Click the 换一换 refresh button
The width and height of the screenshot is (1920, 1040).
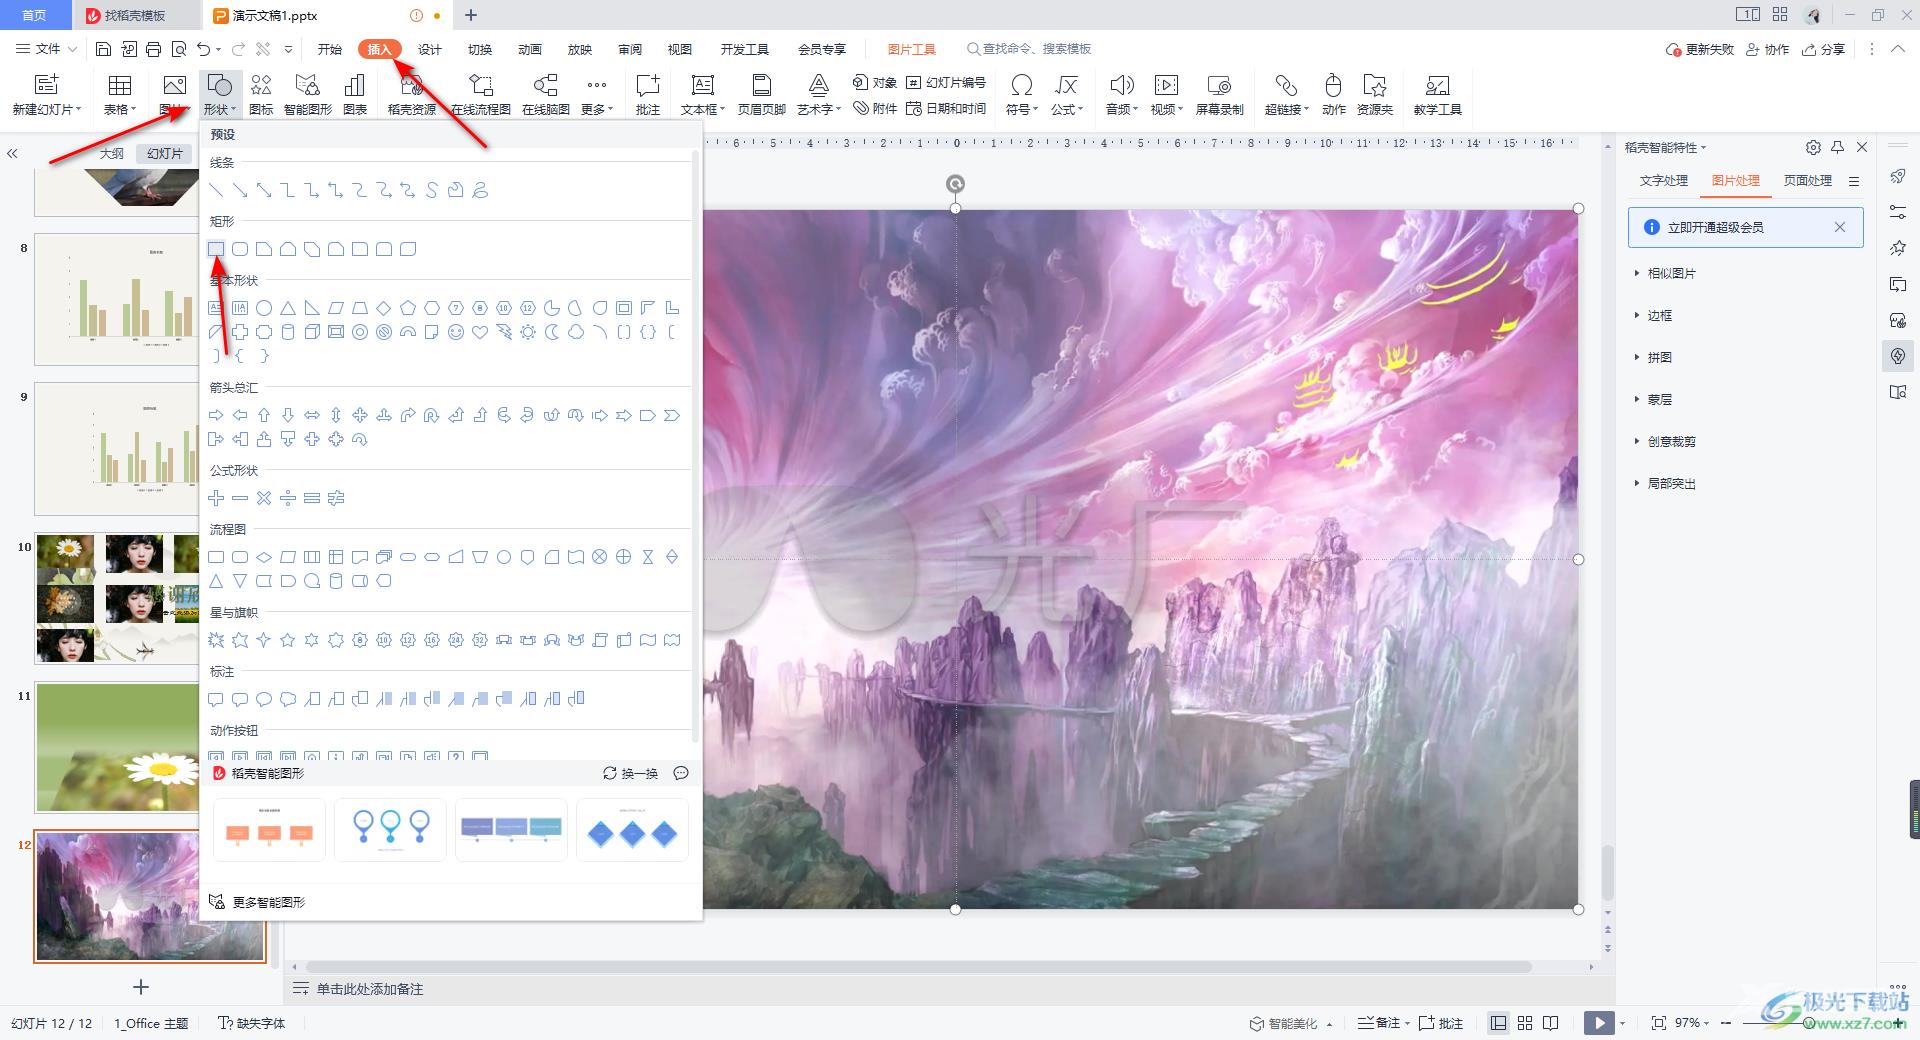(631, 773)
